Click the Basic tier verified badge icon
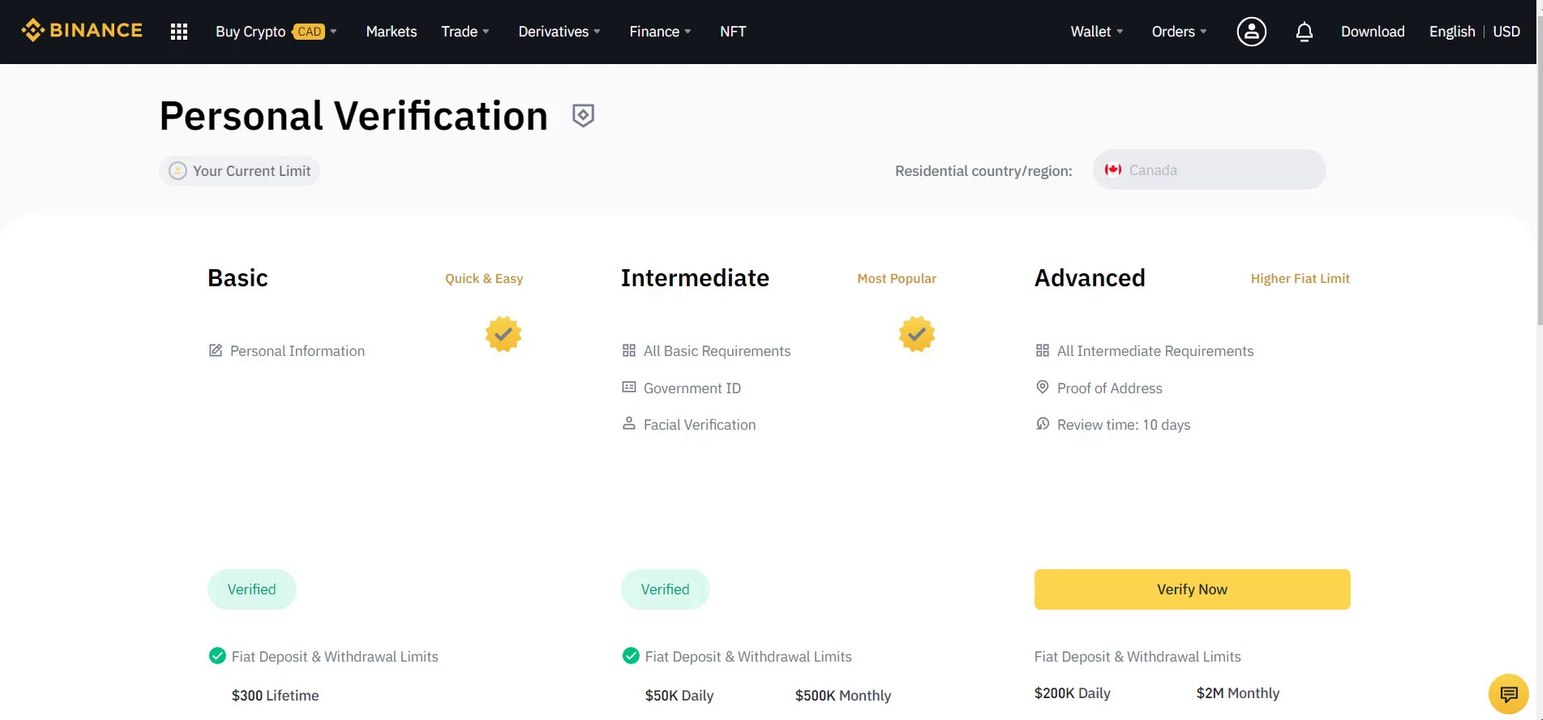1543x720 pixels. [x=504, y=334]
